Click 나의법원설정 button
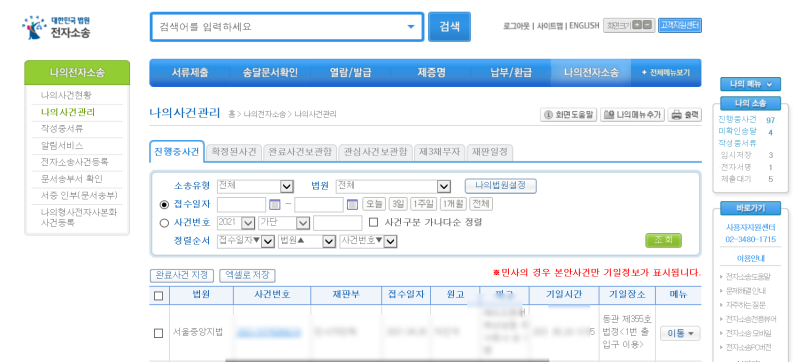 pos(501,186)
